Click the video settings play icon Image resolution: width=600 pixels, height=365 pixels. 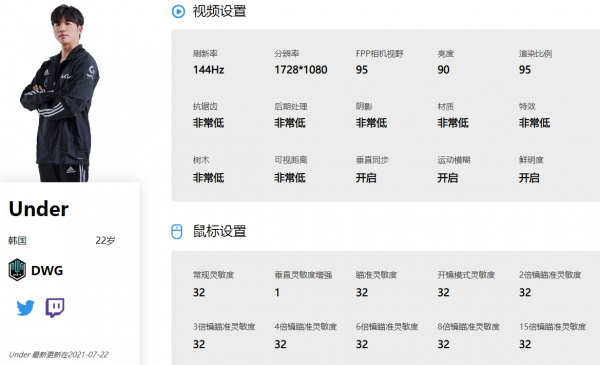click(x=178, y=11)
